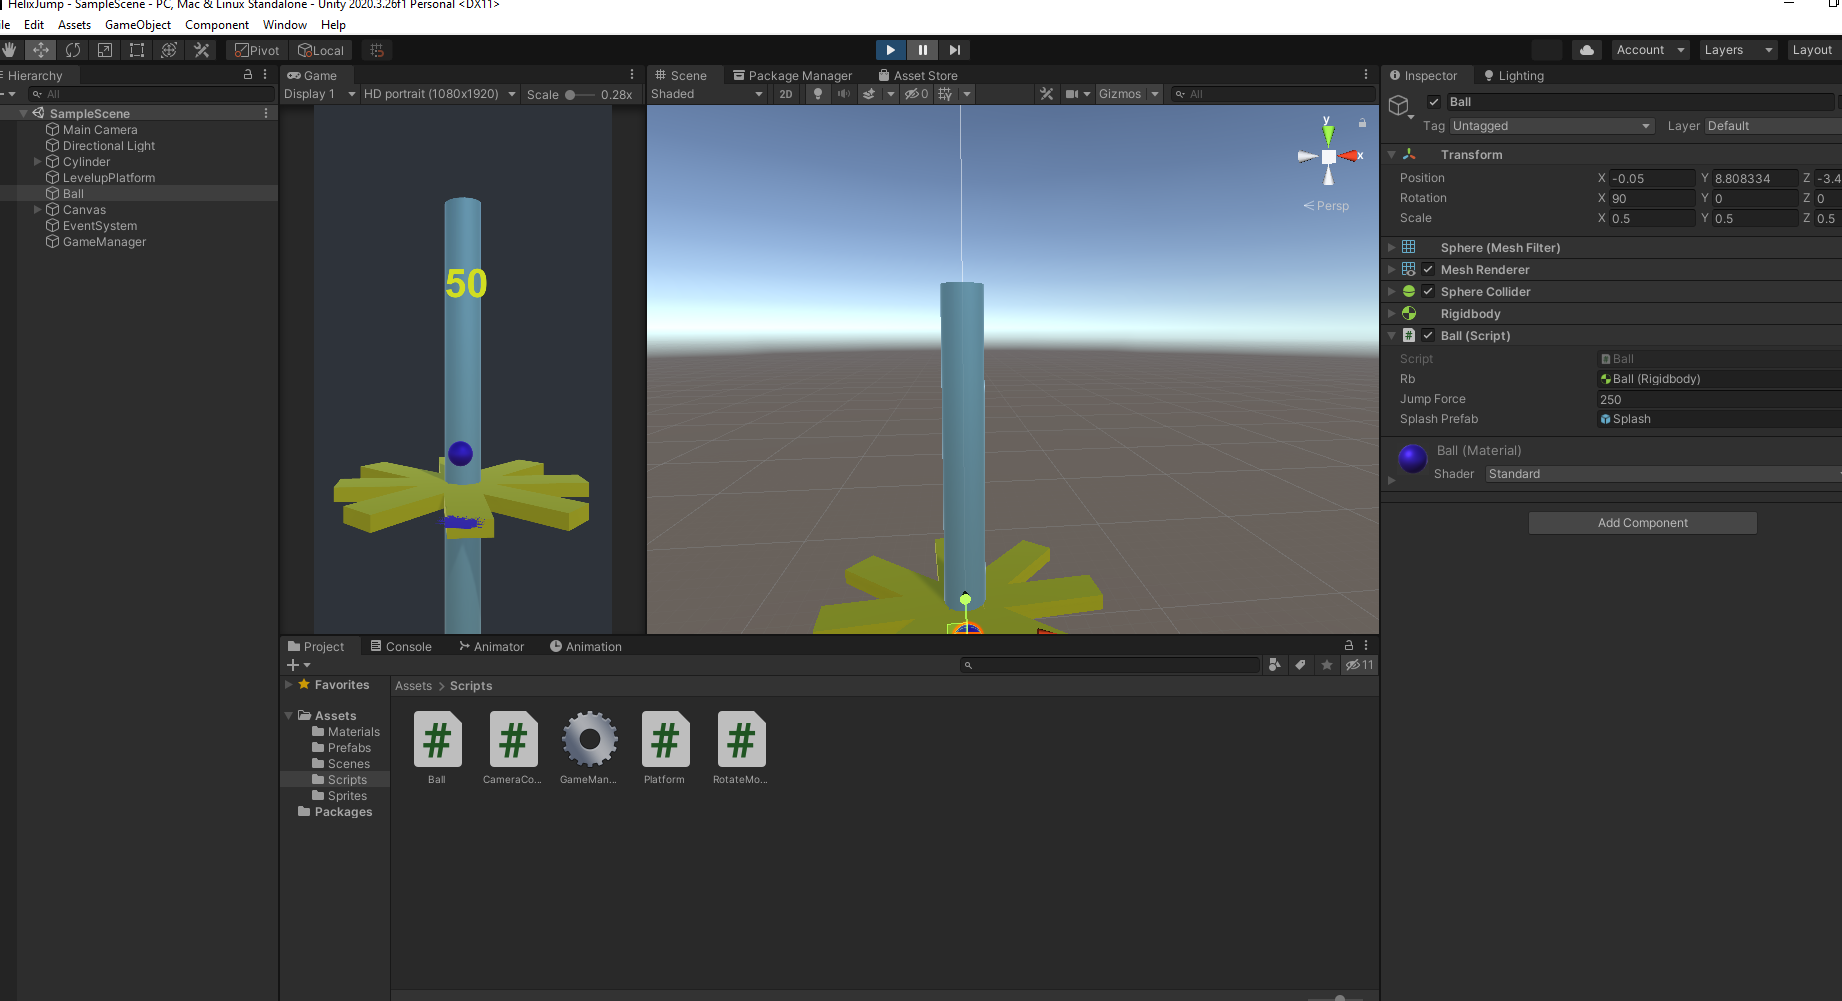Click the Add Component button
This screenshot has height=1001, width=1842.
click(x=1642, y=522)
